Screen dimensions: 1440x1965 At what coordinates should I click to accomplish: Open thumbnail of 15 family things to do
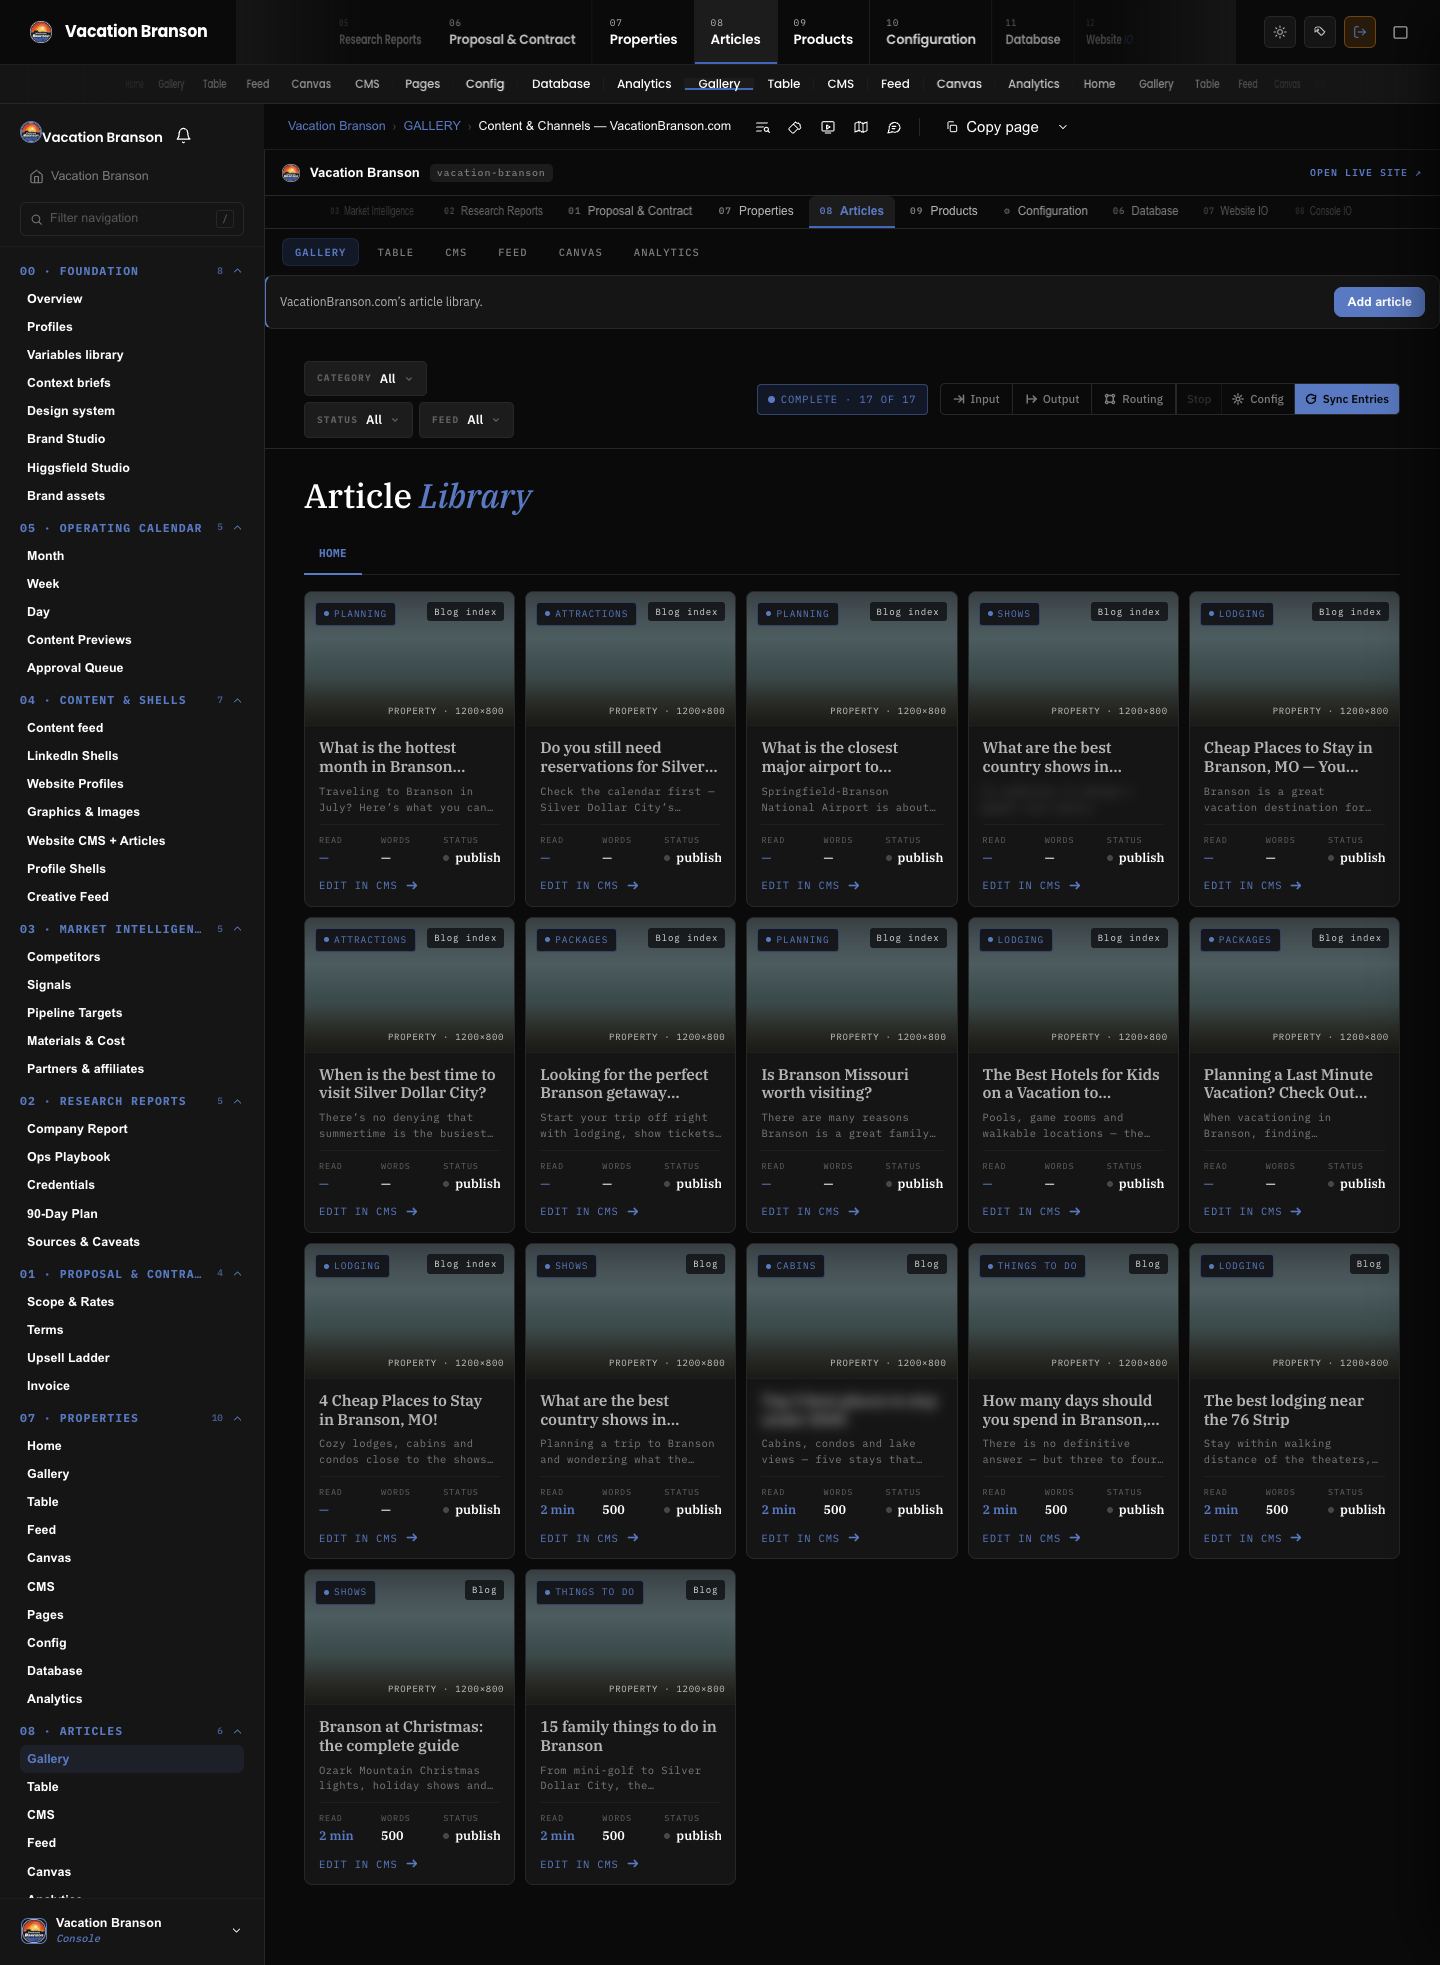pos(630,1637)
